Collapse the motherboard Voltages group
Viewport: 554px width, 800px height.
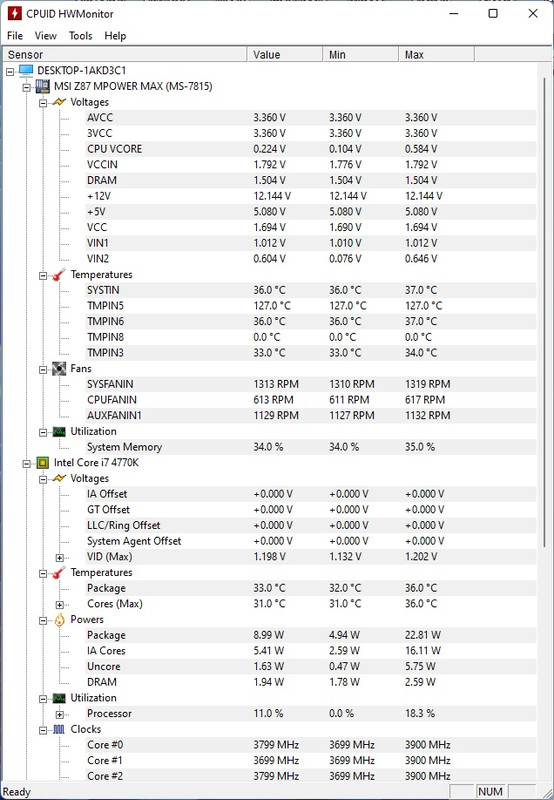coord(43,103)
